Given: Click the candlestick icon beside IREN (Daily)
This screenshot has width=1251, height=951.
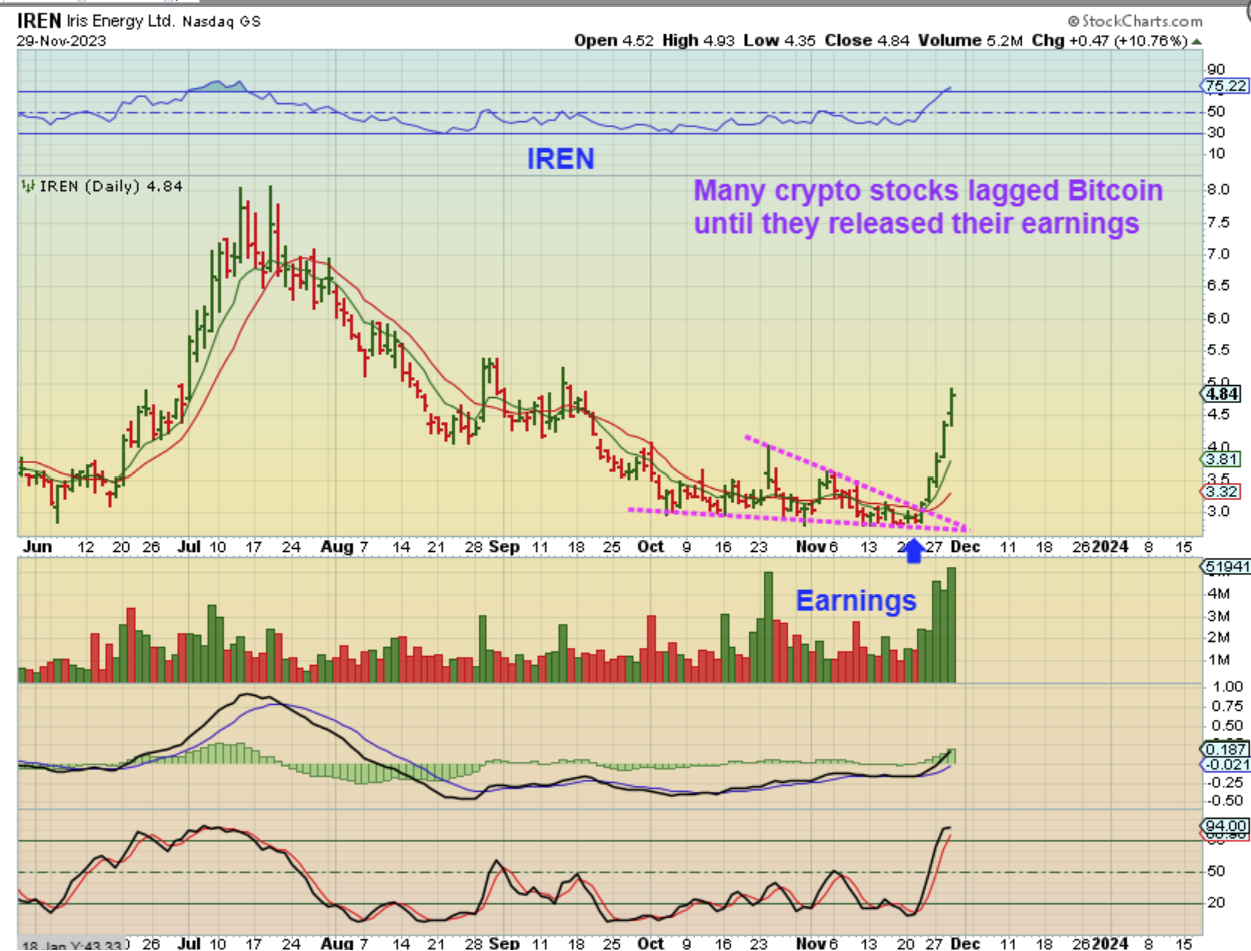Looking at the screenshot, I should click(29, 185).
